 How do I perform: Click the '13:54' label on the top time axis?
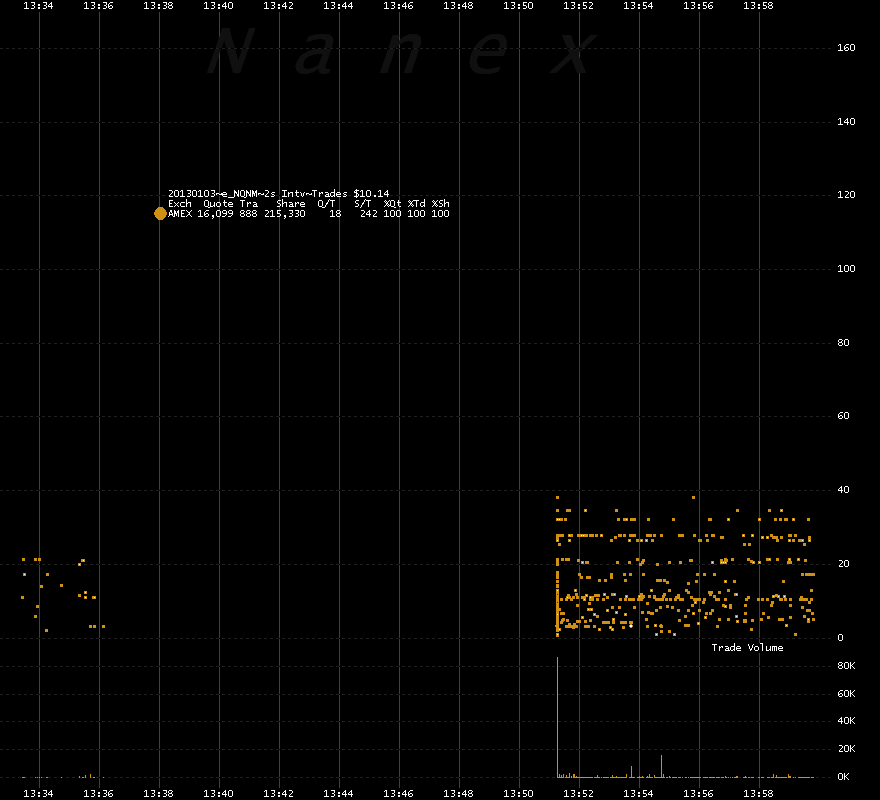638,6
